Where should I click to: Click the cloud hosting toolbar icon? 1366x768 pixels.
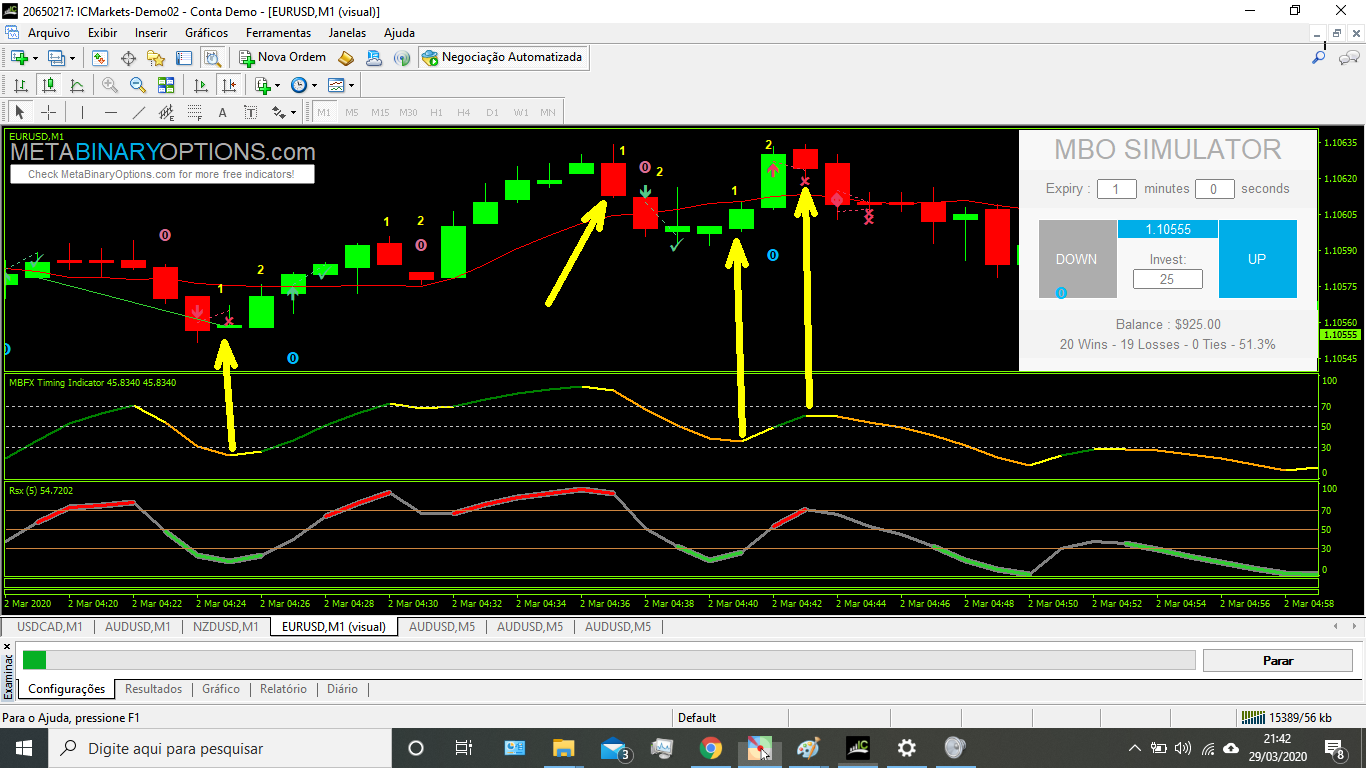[374, 58]
